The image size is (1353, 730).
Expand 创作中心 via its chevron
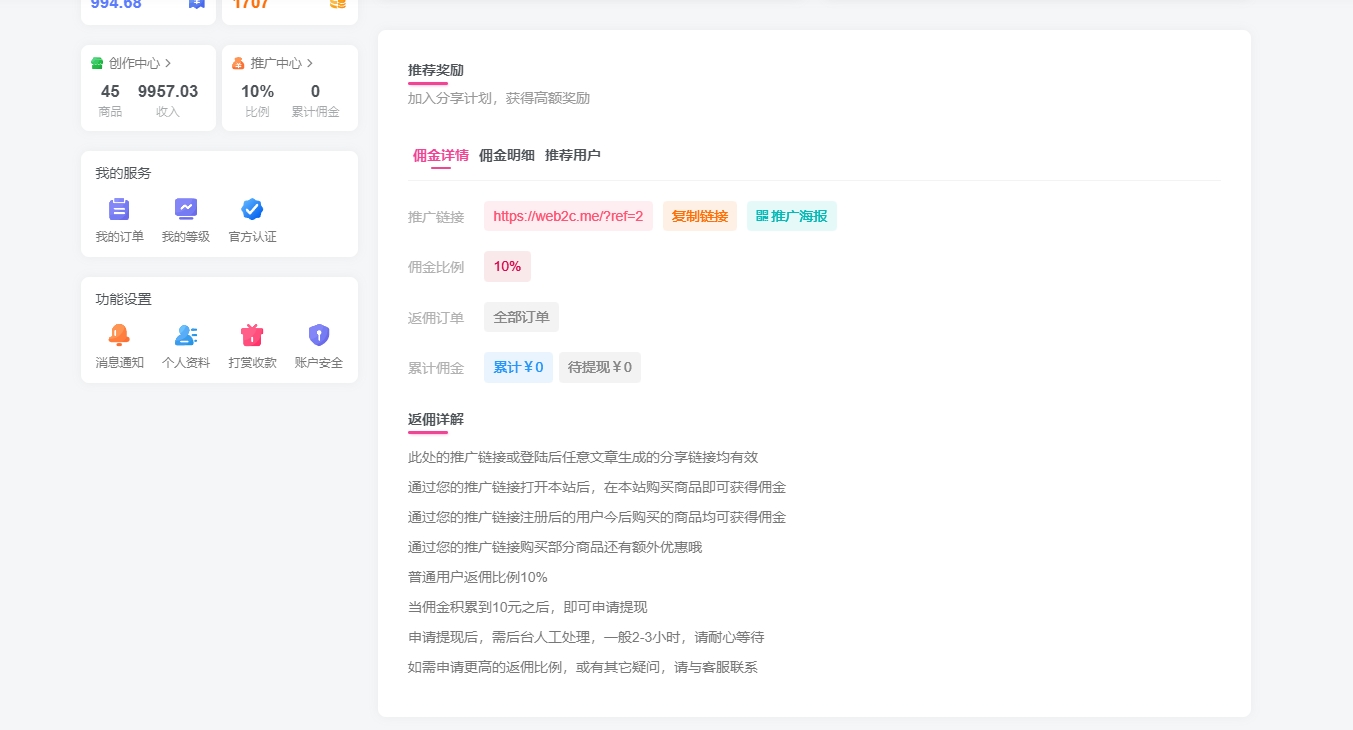(167, 63)
